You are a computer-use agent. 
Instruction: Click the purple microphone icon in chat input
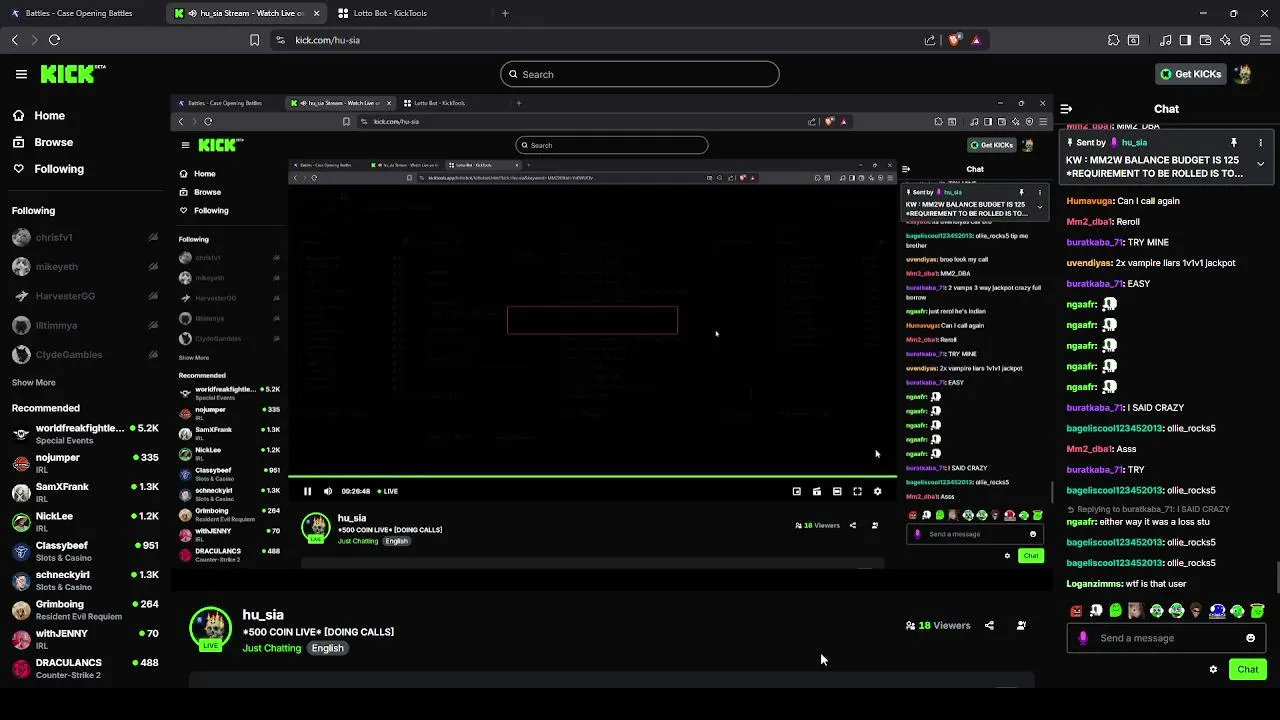pyautogui.click(x=1083, y=638)
